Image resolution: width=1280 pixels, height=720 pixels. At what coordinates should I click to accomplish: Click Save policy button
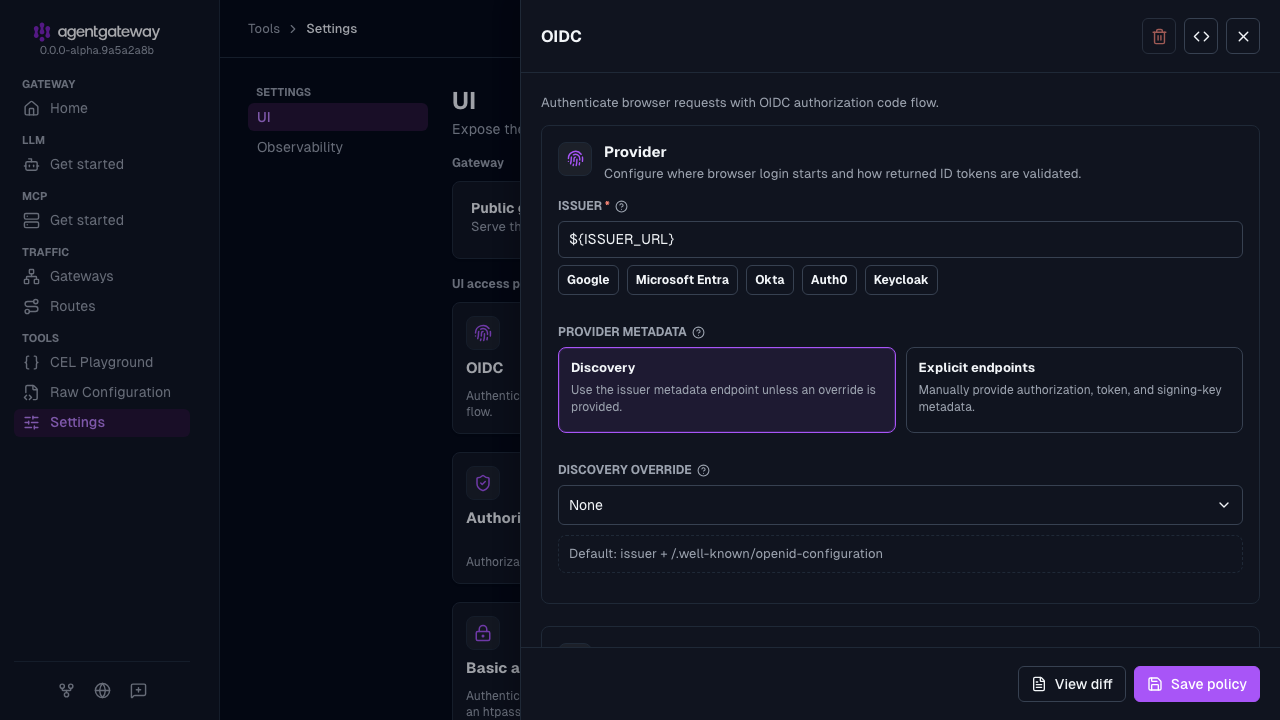coord(1197,684)
